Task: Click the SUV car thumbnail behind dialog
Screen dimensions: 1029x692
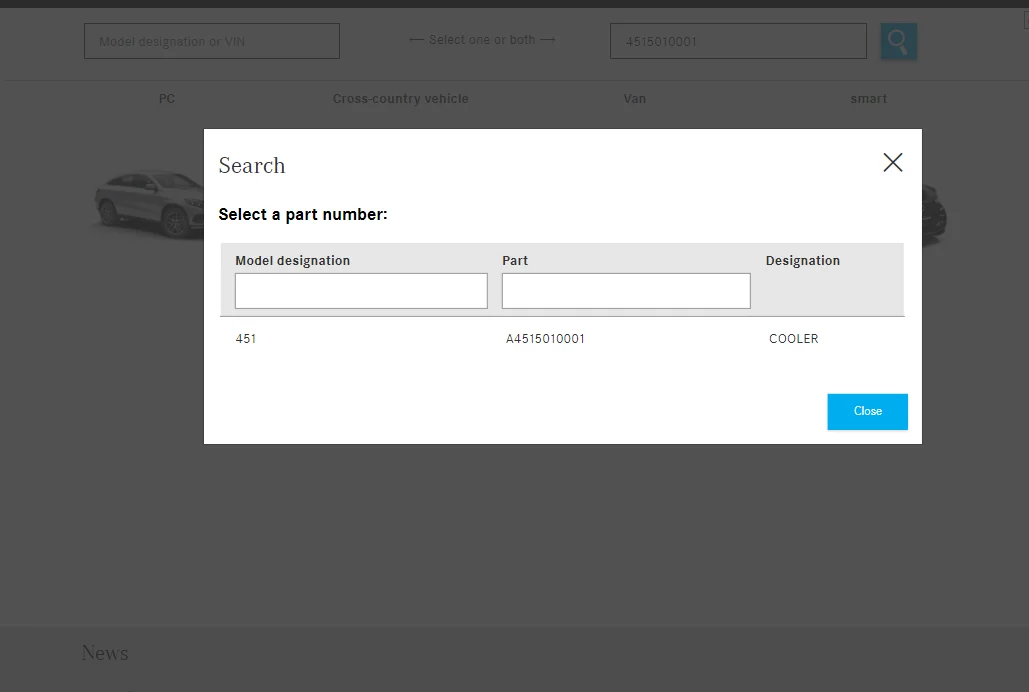Action: pos(149,203)
